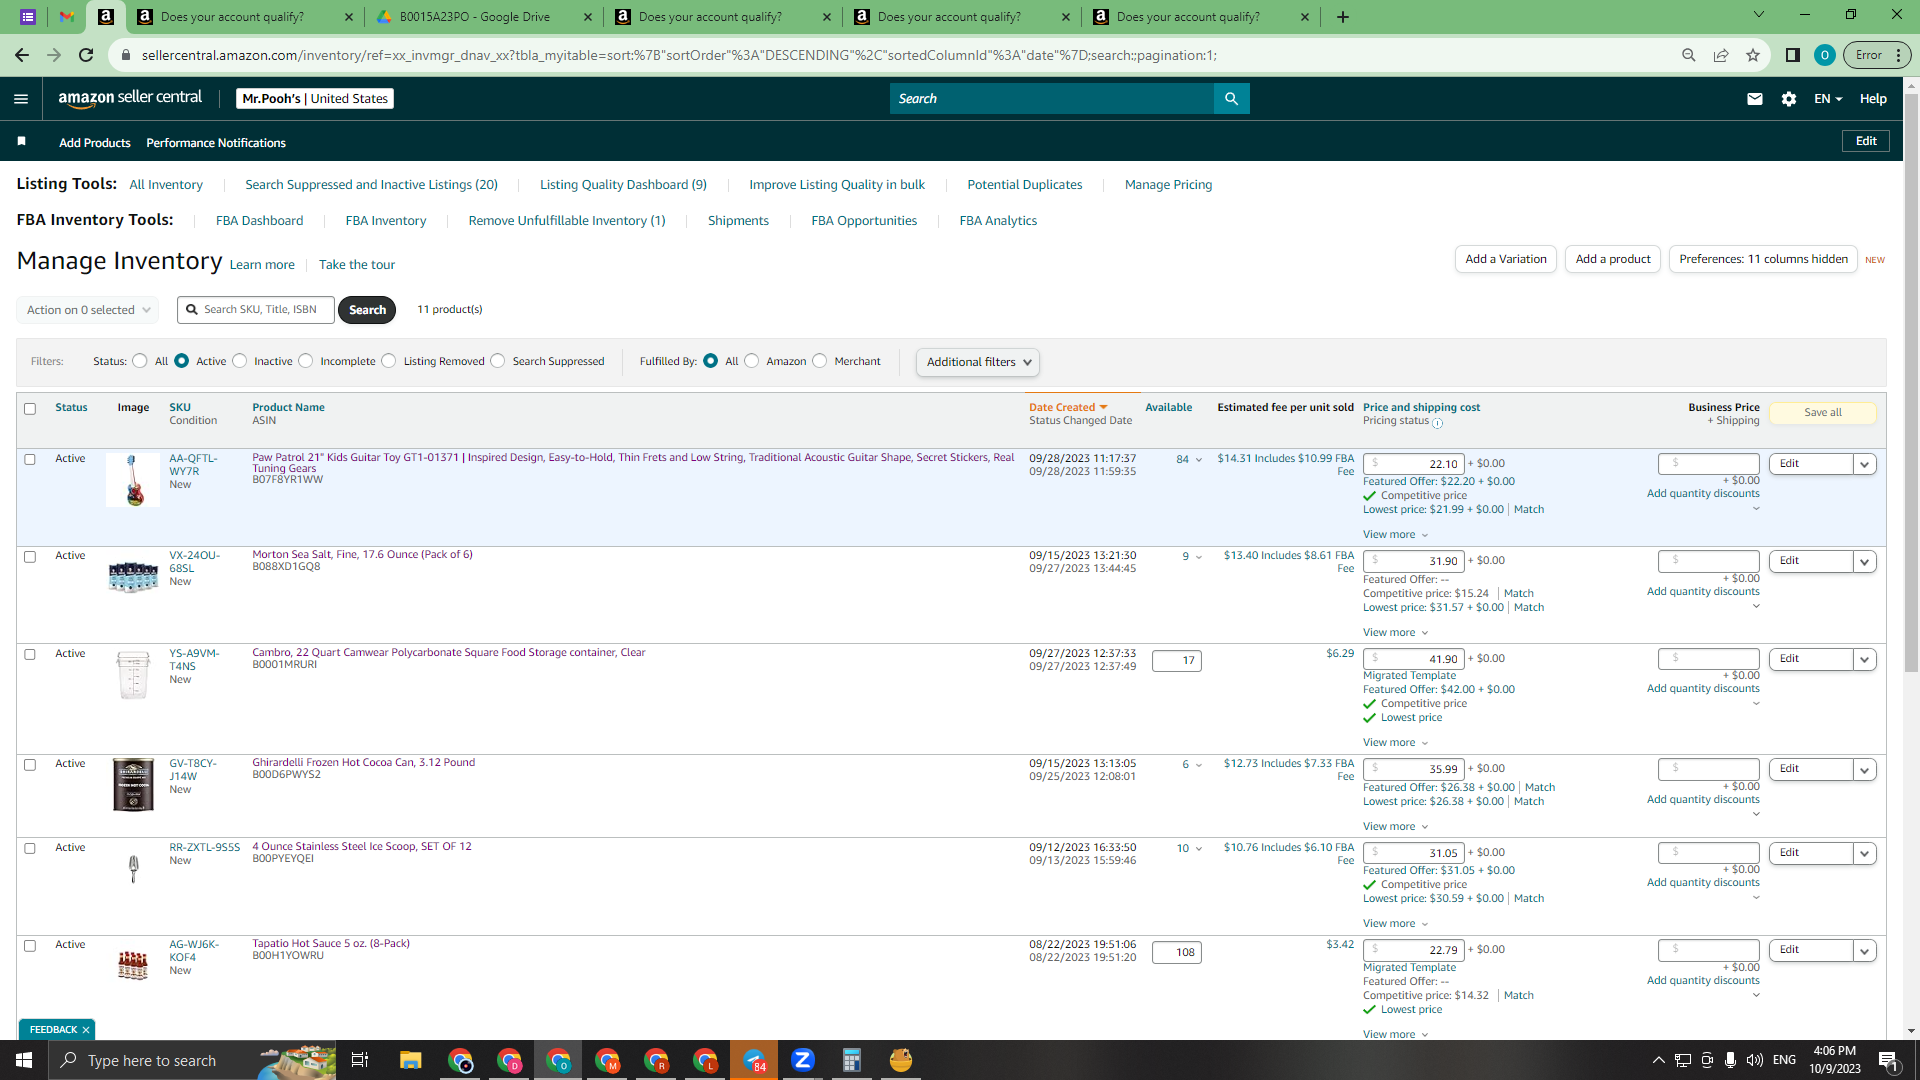Open the browser tab list chevron
This screenshot has height=1080, width=1920.
pos(1759,15)
